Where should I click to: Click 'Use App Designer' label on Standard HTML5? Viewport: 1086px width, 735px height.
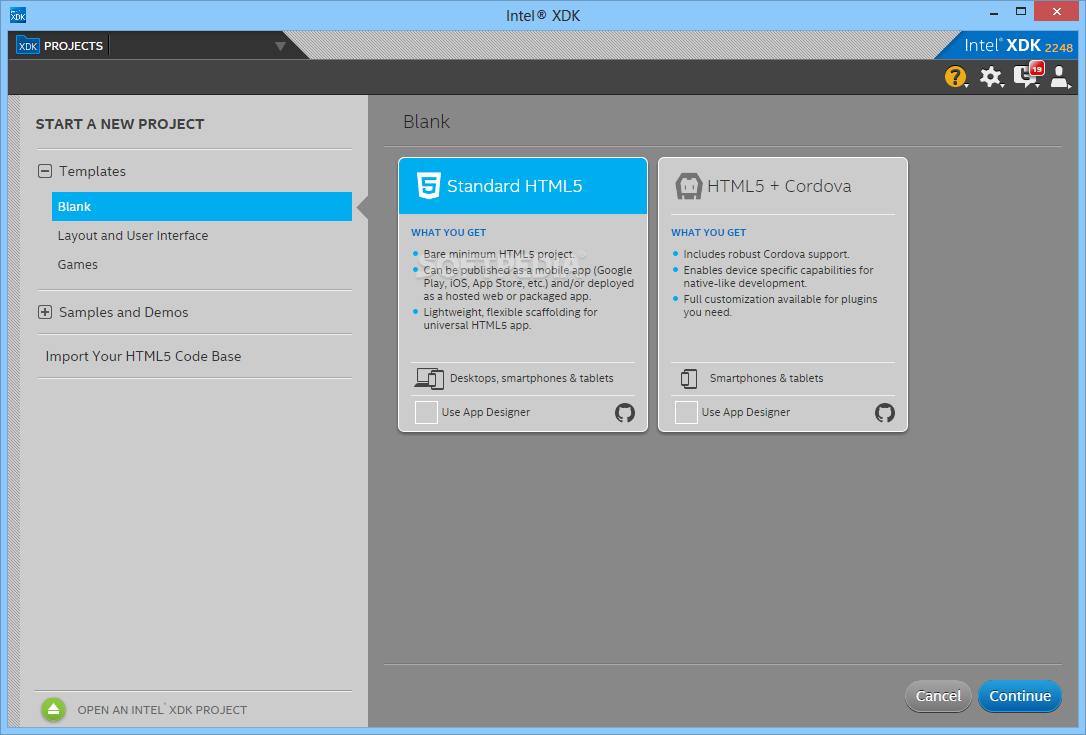coord(486,412)
